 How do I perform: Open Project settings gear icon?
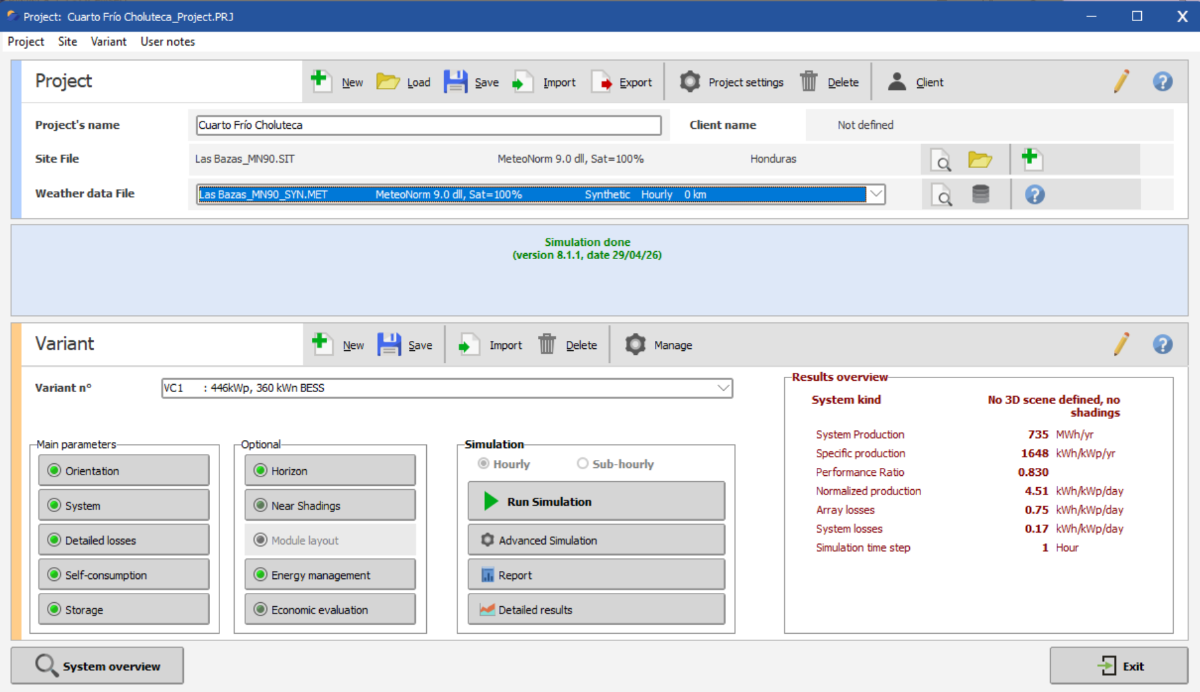pos(690,82)
